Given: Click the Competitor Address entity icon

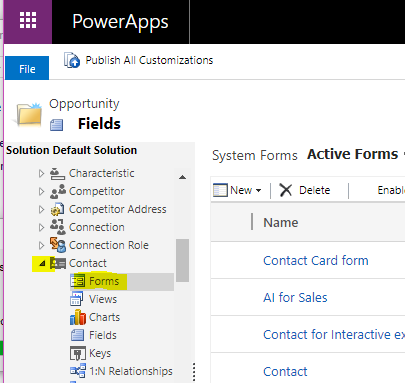Looking at the screenshot, I should [57, 209].
